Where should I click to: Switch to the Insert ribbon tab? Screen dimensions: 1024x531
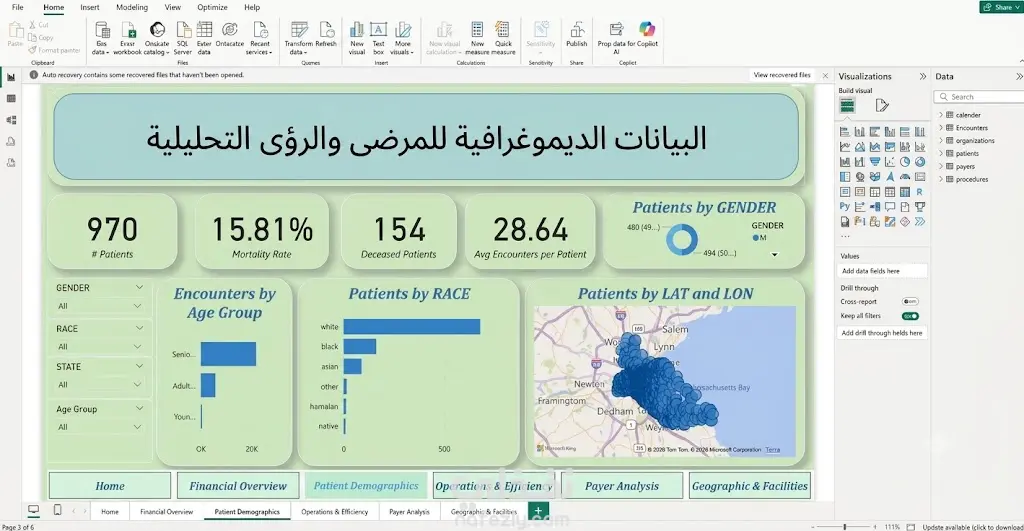coord(89,7)
